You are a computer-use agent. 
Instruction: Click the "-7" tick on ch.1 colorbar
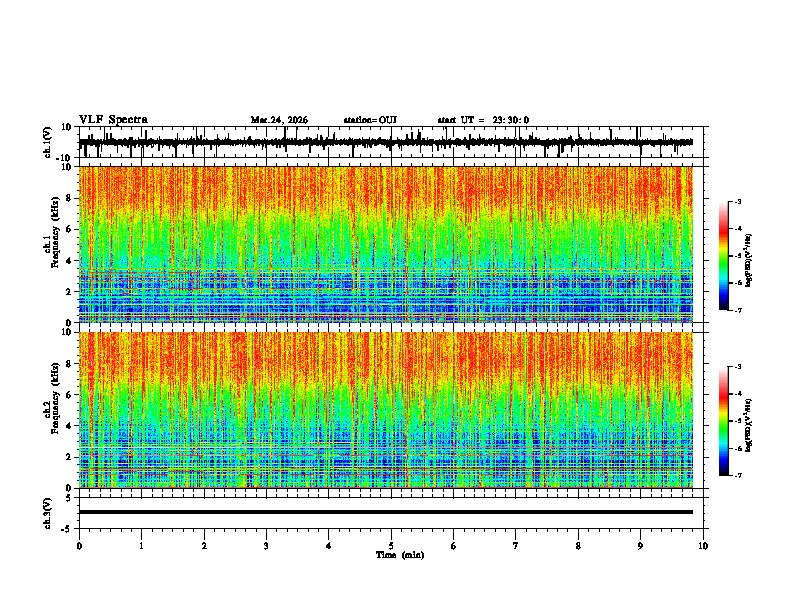point(737,310)
